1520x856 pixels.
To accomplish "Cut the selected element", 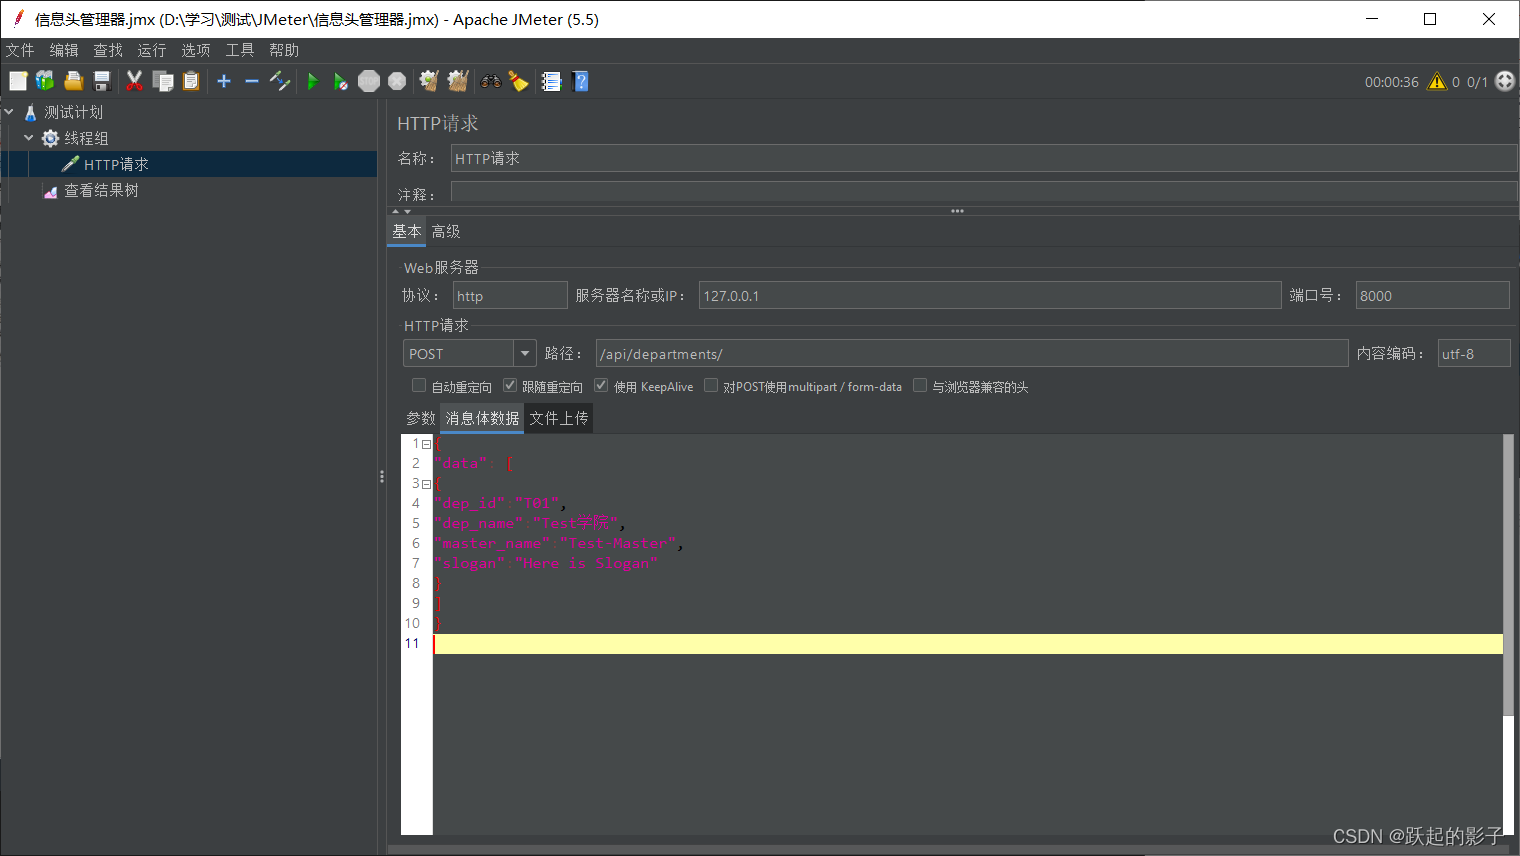I will tap(134, 81).
